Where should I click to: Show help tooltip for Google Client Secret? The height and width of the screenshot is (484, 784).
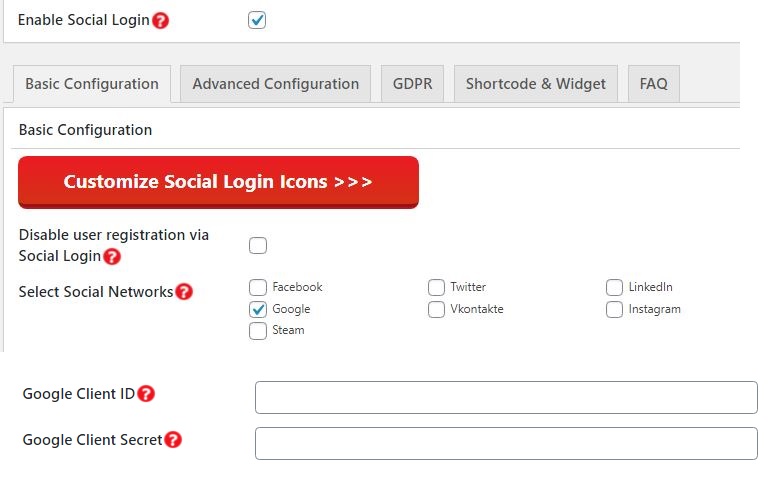point(173,440)
